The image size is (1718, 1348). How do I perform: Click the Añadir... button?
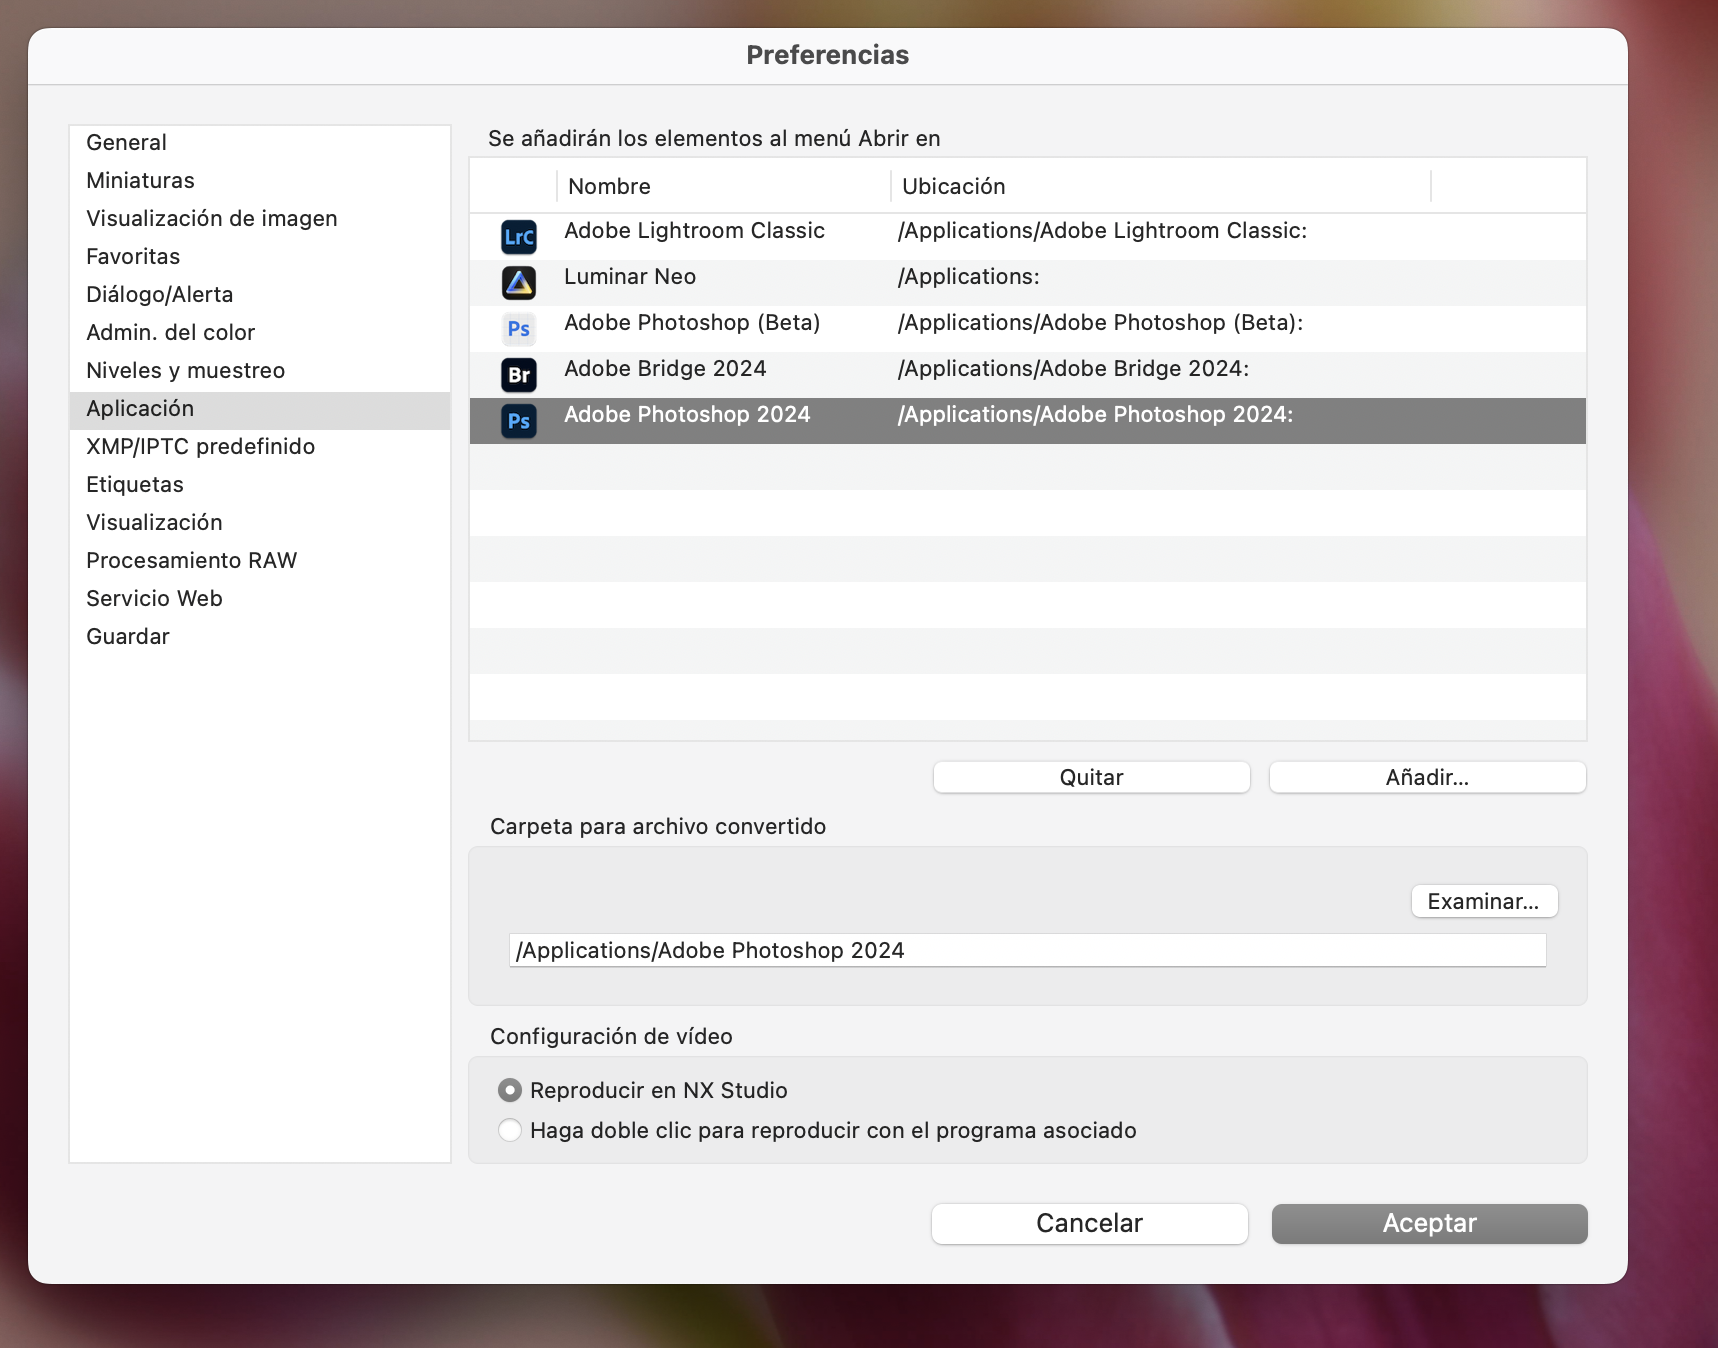(1427, 777)
